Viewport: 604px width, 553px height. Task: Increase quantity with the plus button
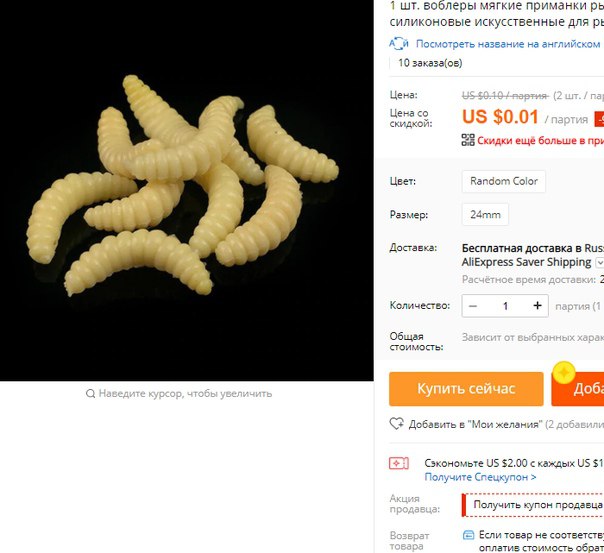coord(537,306)
